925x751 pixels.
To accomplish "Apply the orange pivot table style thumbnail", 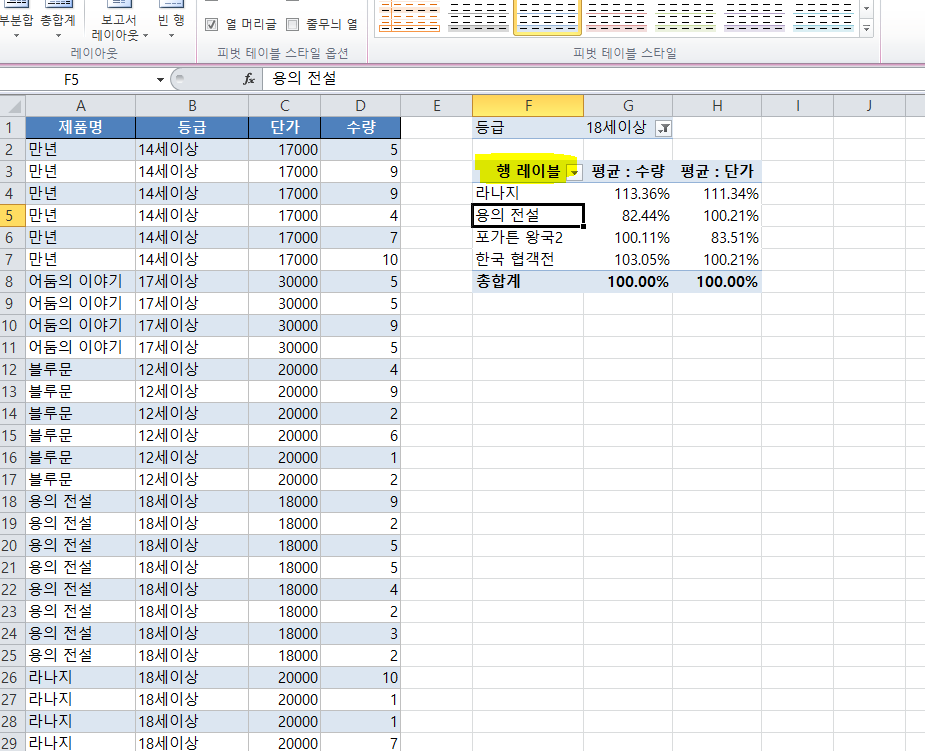I will coord(408,17).
